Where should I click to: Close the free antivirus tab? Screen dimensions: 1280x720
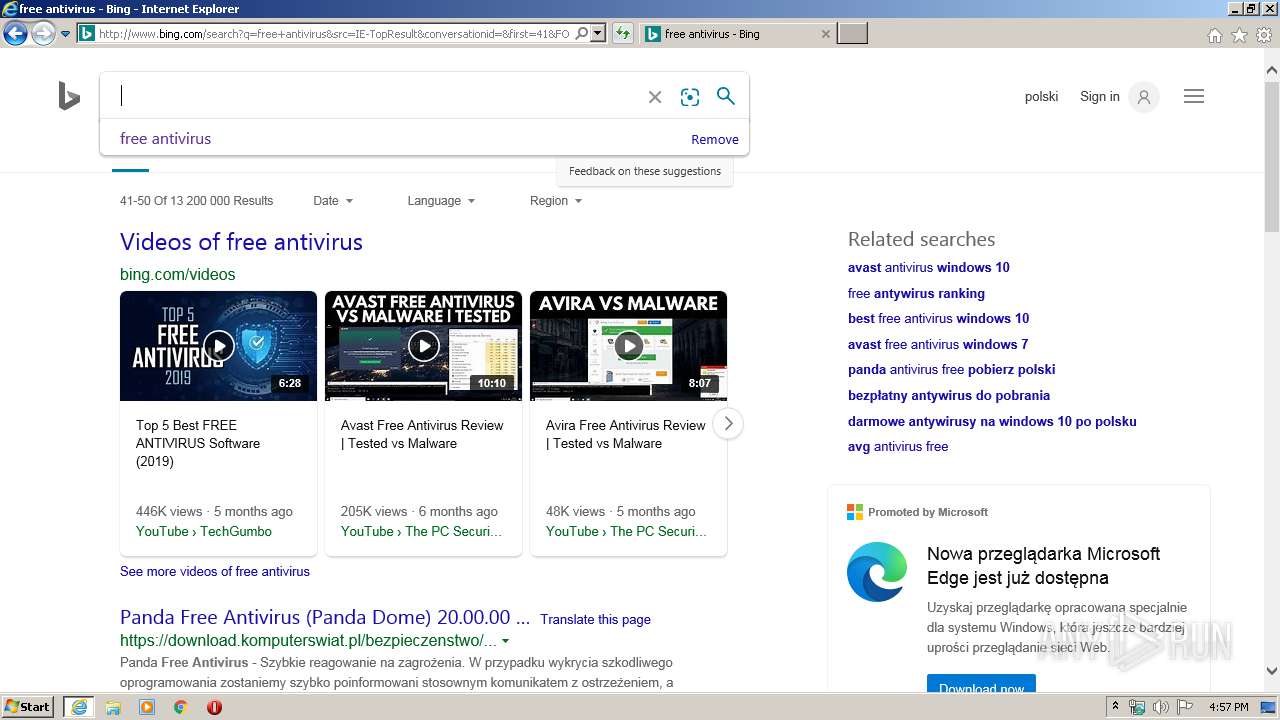[825, 34]
